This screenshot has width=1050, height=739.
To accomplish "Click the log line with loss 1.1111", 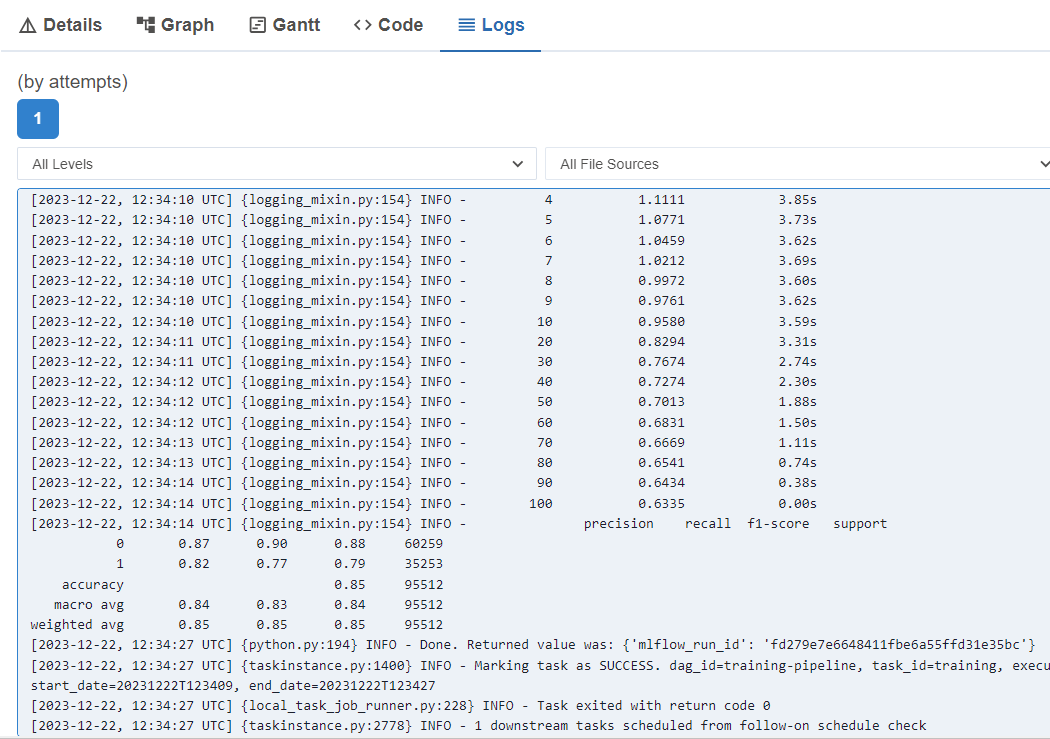I will click(x=423, y=199).
